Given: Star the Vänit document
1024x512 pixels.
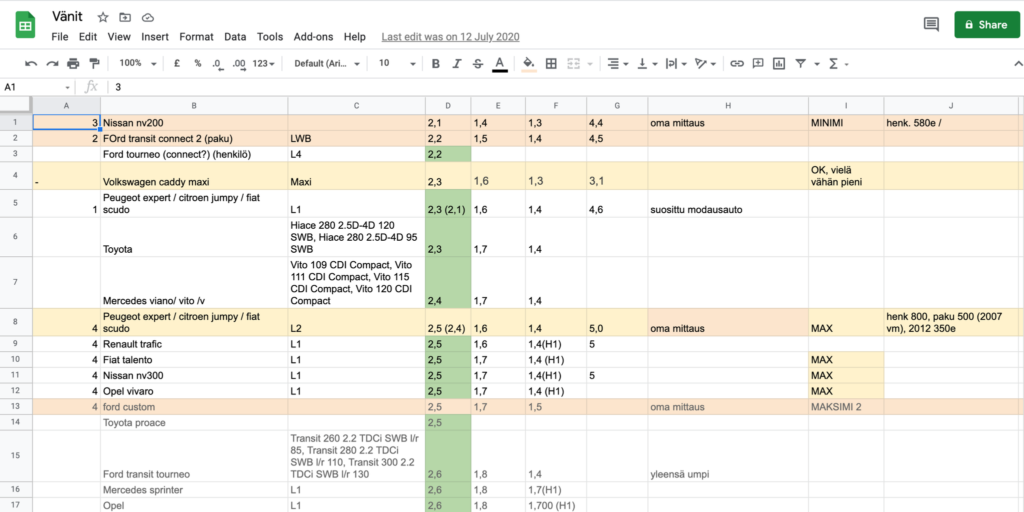Looking at the screenshot, I should pos(103,18).
